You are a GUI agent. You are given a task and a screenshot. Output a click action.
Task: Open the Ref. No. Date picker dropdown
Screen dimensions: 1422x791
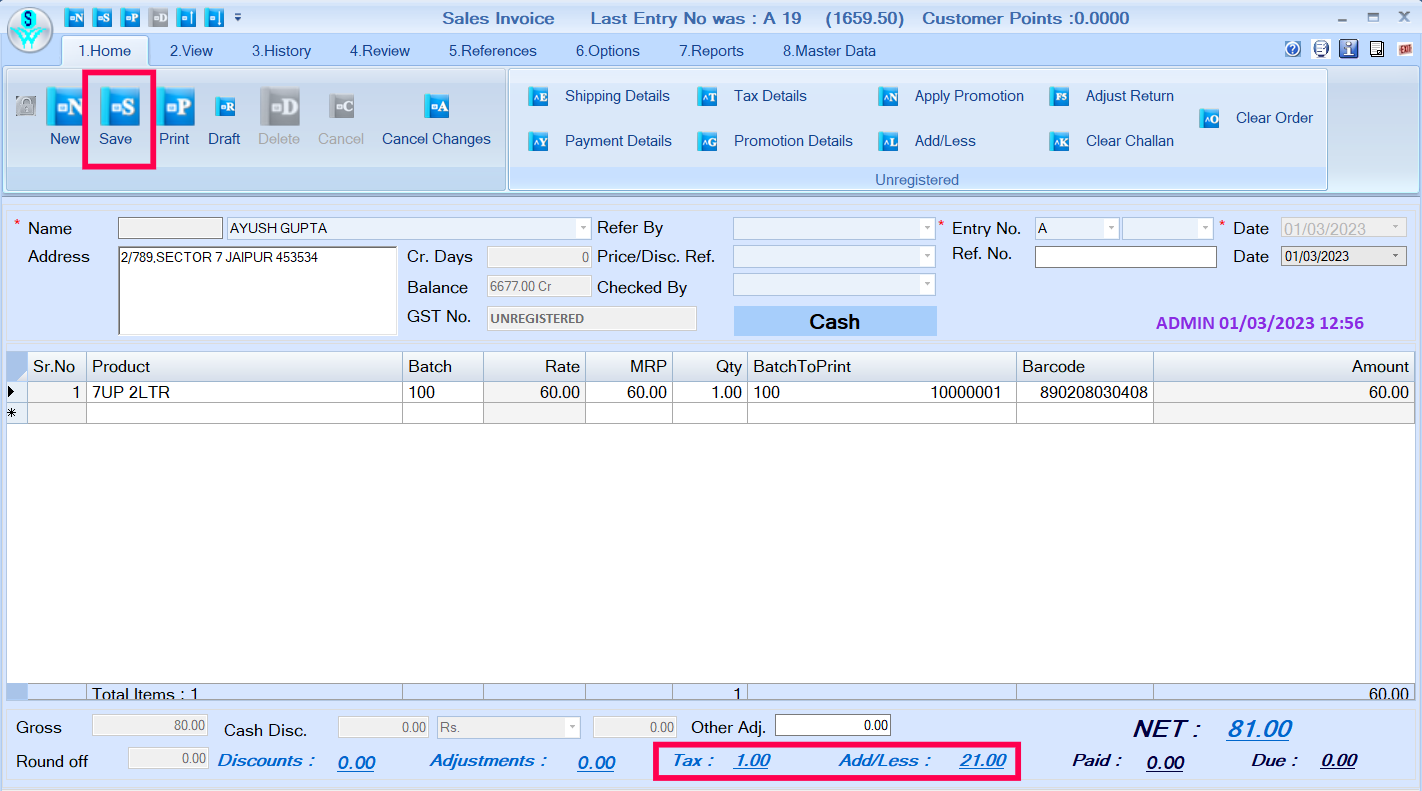pyautogui.click(x=1398, y=257)
